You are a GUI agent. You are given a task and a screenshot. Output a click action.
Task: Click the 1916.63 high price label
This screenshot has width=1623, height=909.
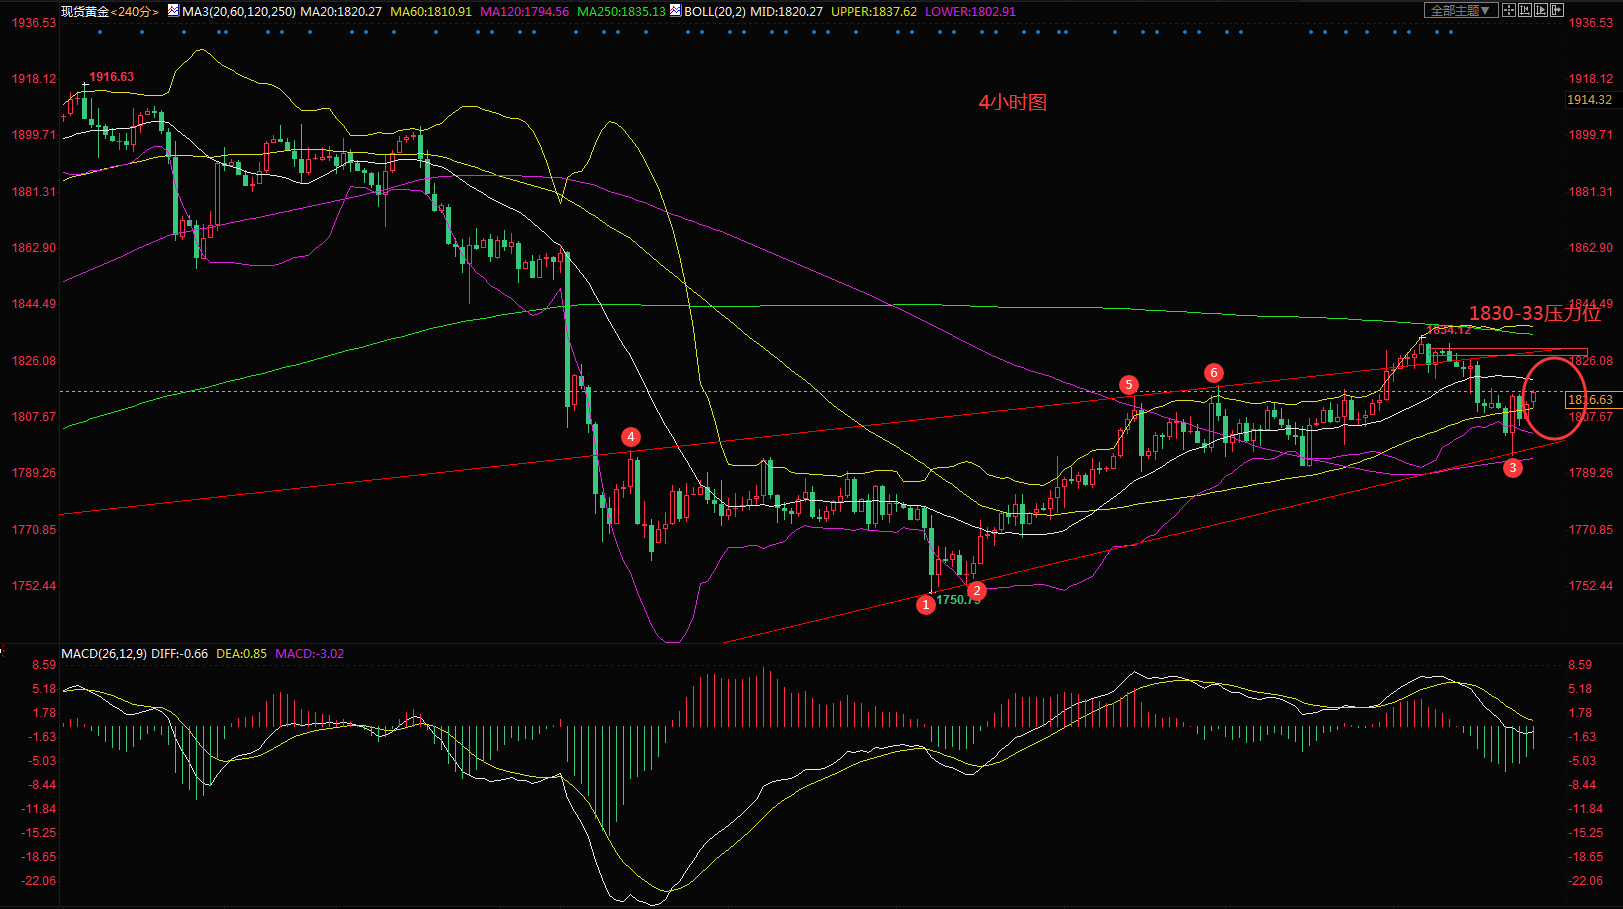tap(112, 76)
